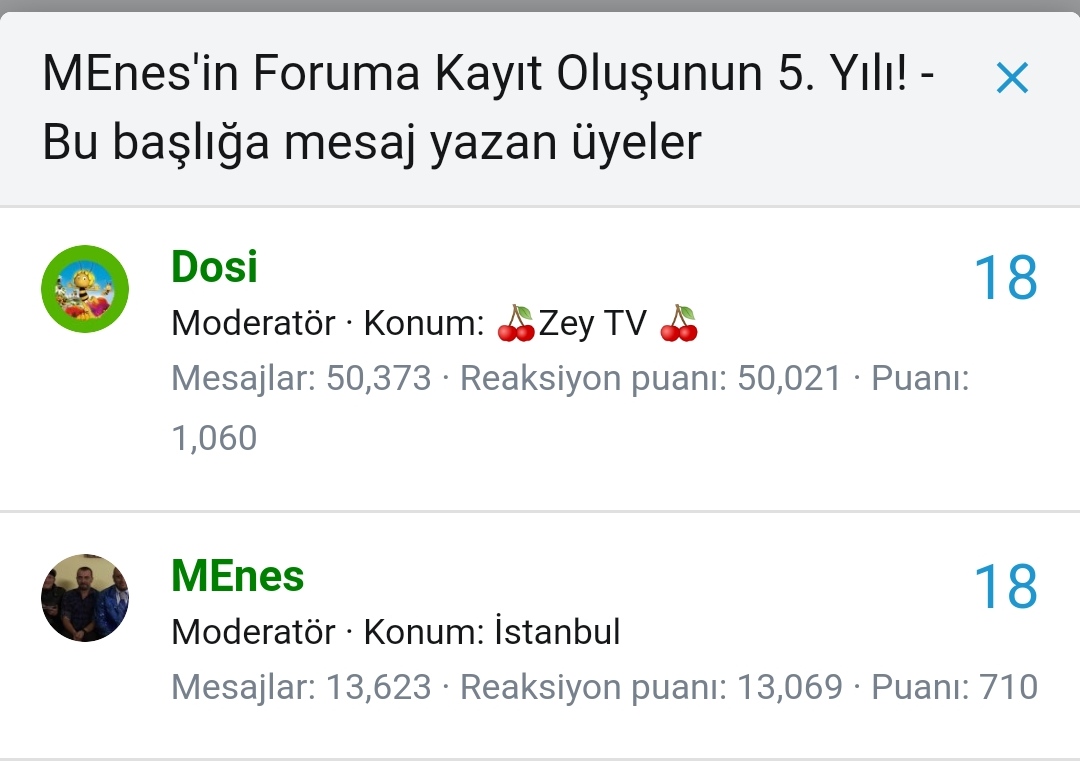
Task: Click MEnes's Mesajlar: 13,623 stat
Action: (301, 687)
